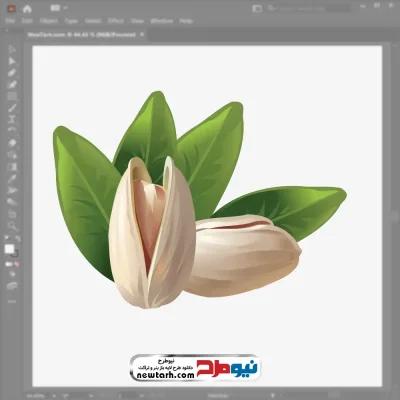Open the Effect menu
The height and width of the screenshot is (400, 400).
pyautogui.click(x=116, y=21)
